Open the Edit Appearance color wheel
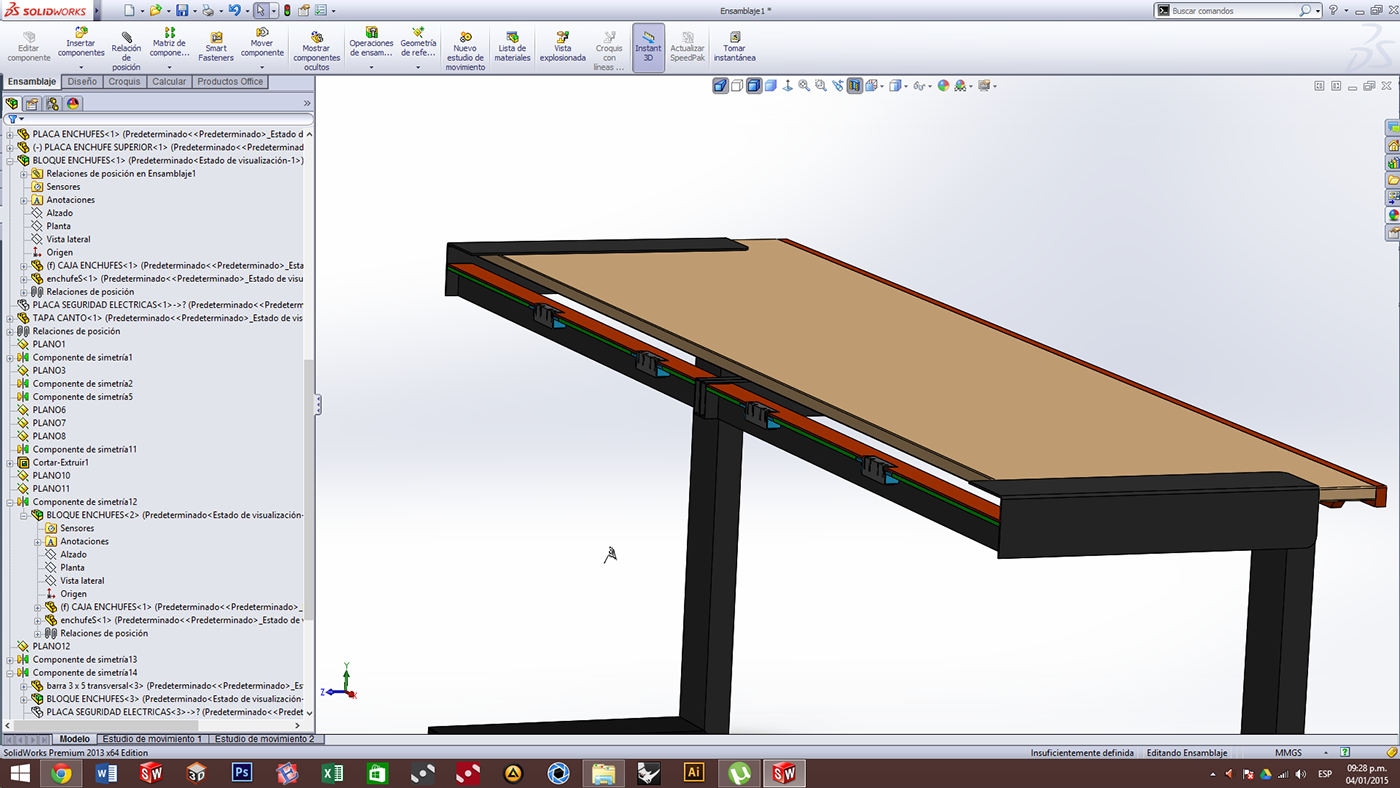This screenshot has height=788, width=1400. [x=943, y=86]
